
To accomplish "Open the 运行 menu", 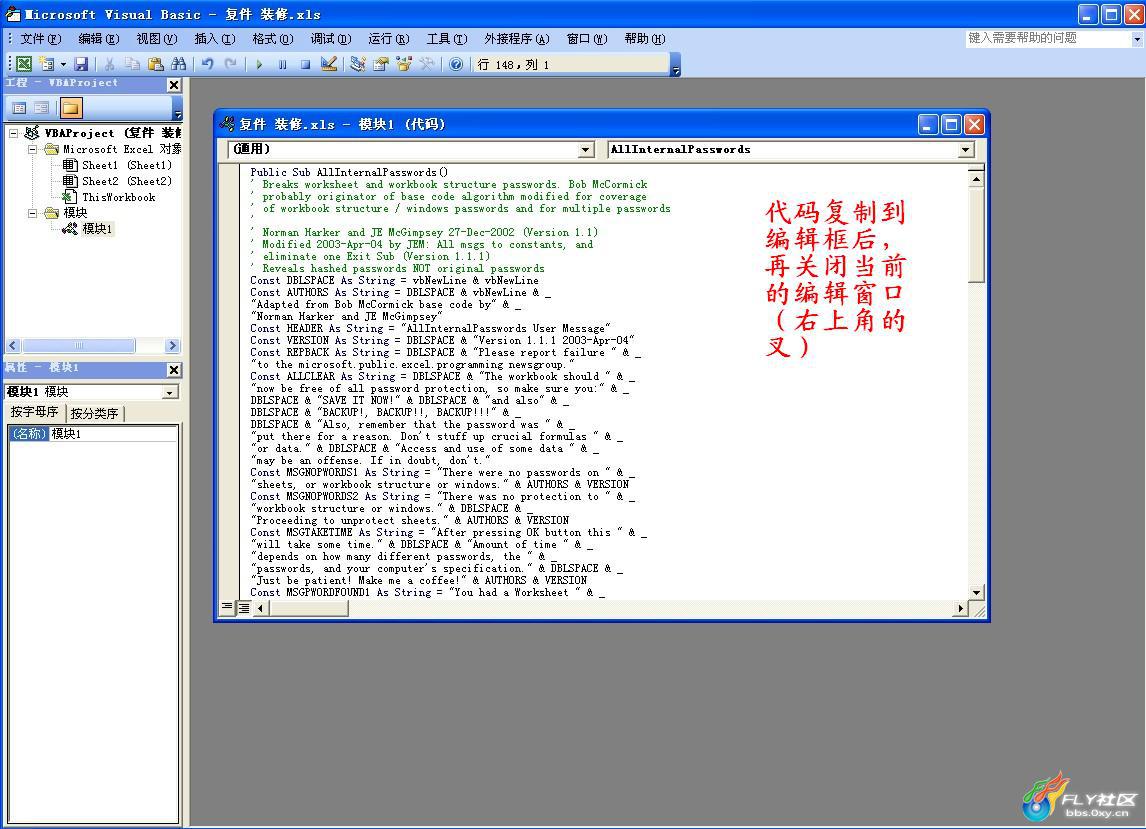I will 389,39.
